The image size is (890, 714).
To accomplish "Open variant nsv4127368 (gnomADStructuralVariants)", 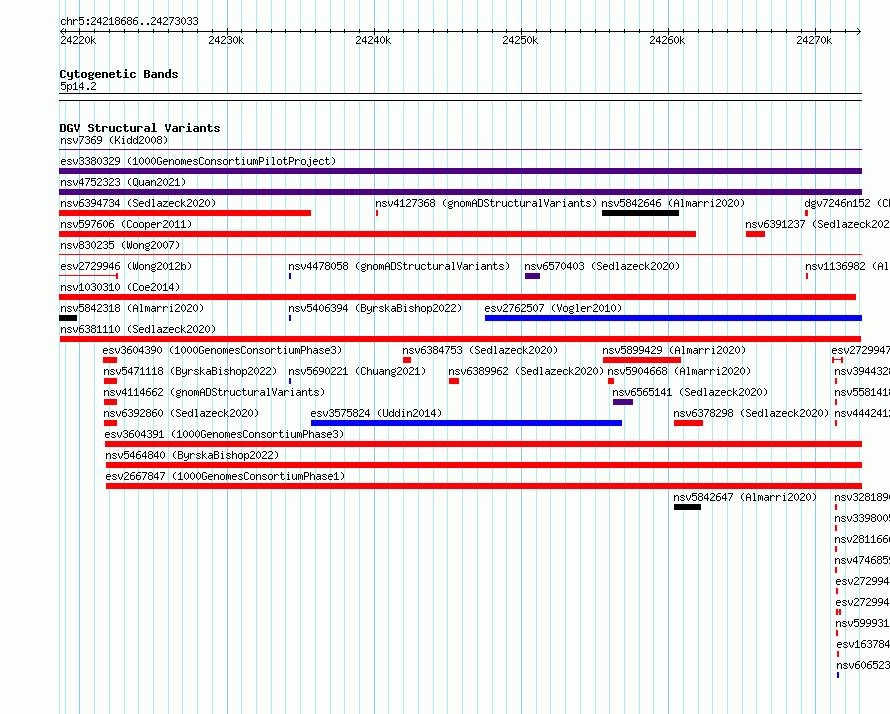I will click(486, 203).
